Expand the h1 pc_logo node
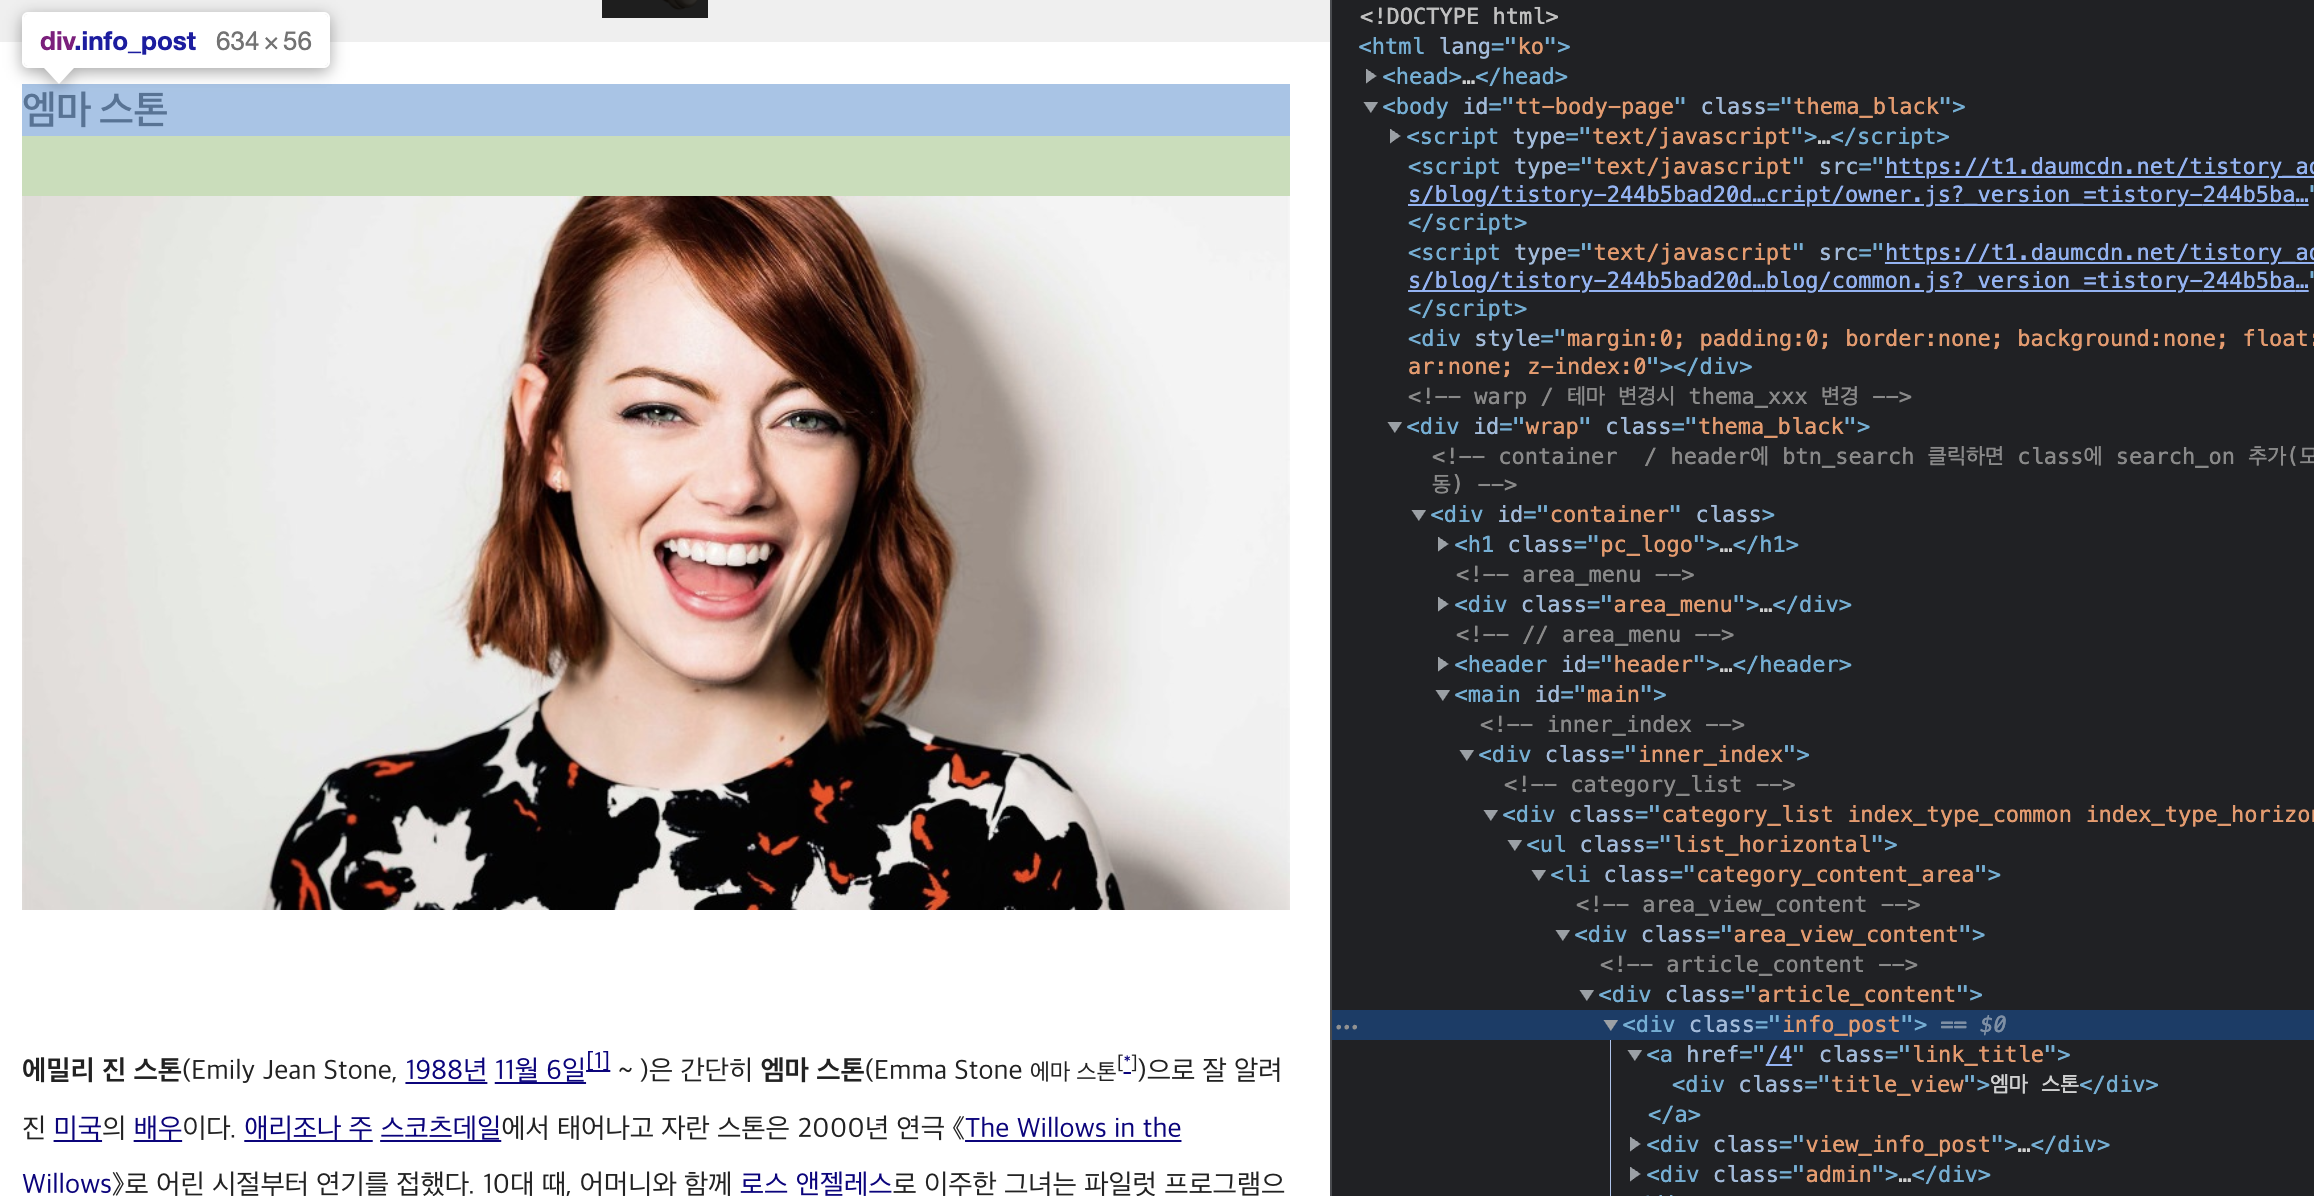The width and height of the screenshot is (2314, 1196). point(1443,544)
